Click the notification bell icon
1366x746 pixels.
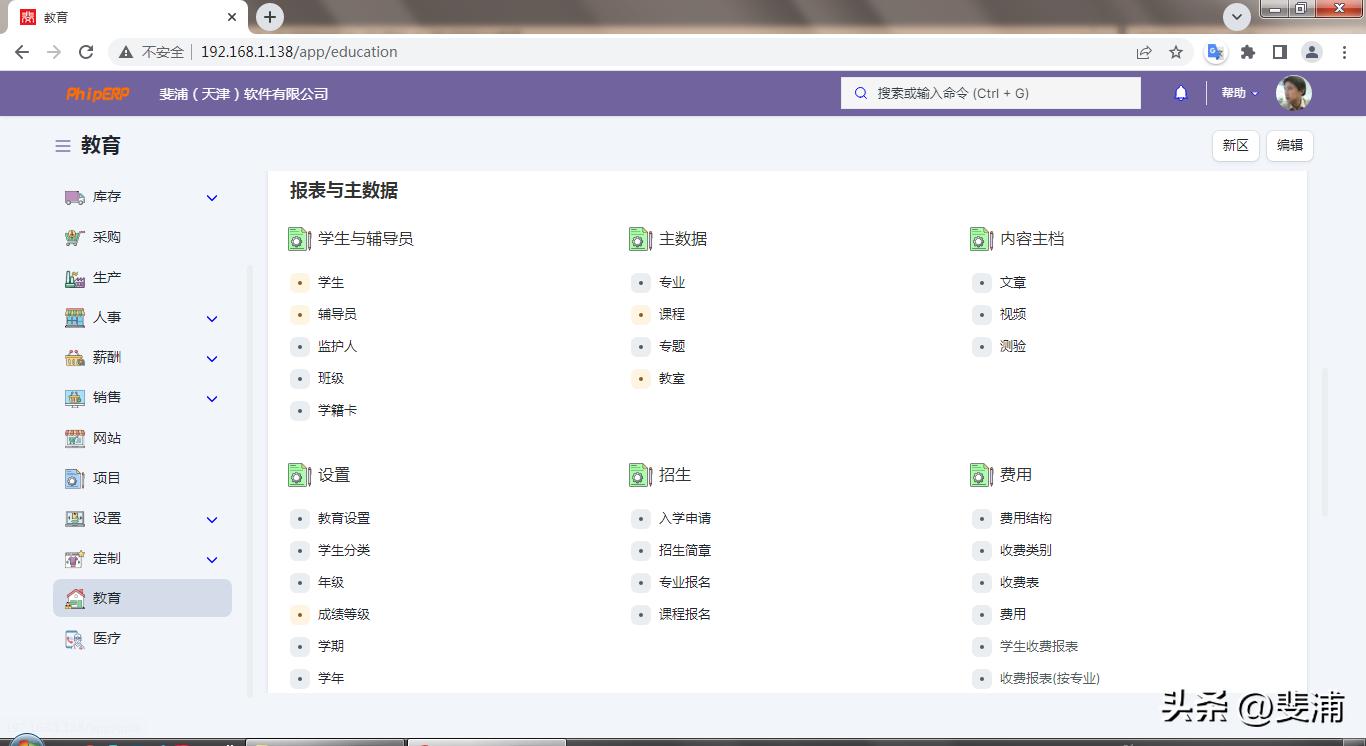(x=1180, y=93)
